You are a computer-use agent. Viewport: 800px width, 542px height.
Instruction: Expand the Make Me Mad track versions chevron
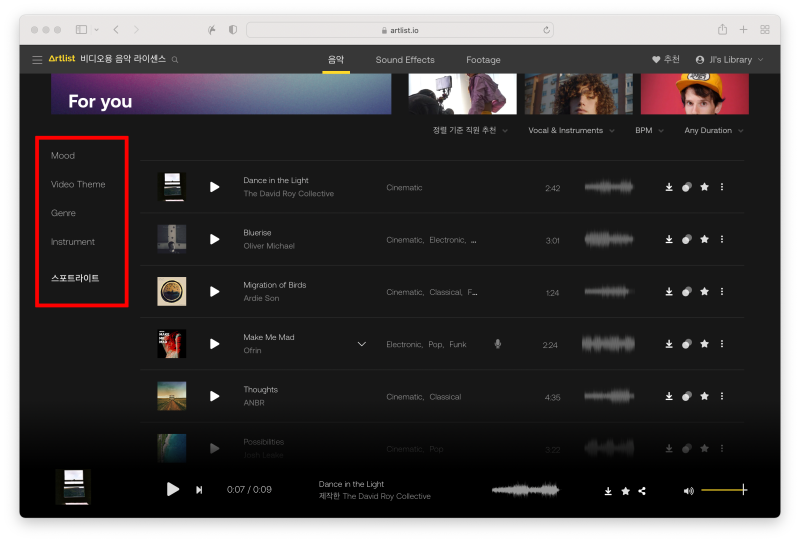tap(362, 344)
